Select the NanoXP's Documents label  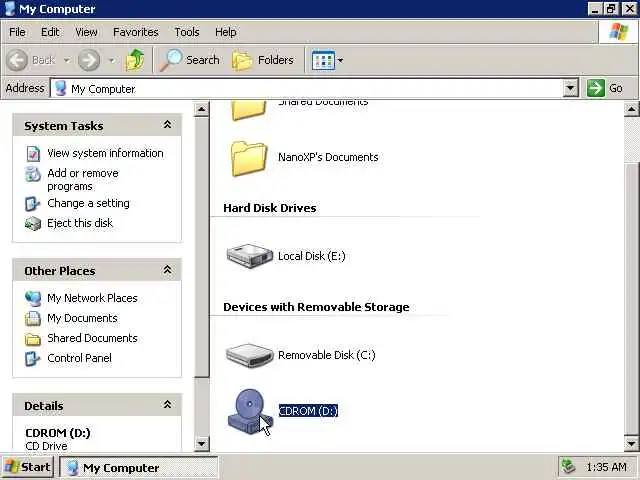pos(328,157)
